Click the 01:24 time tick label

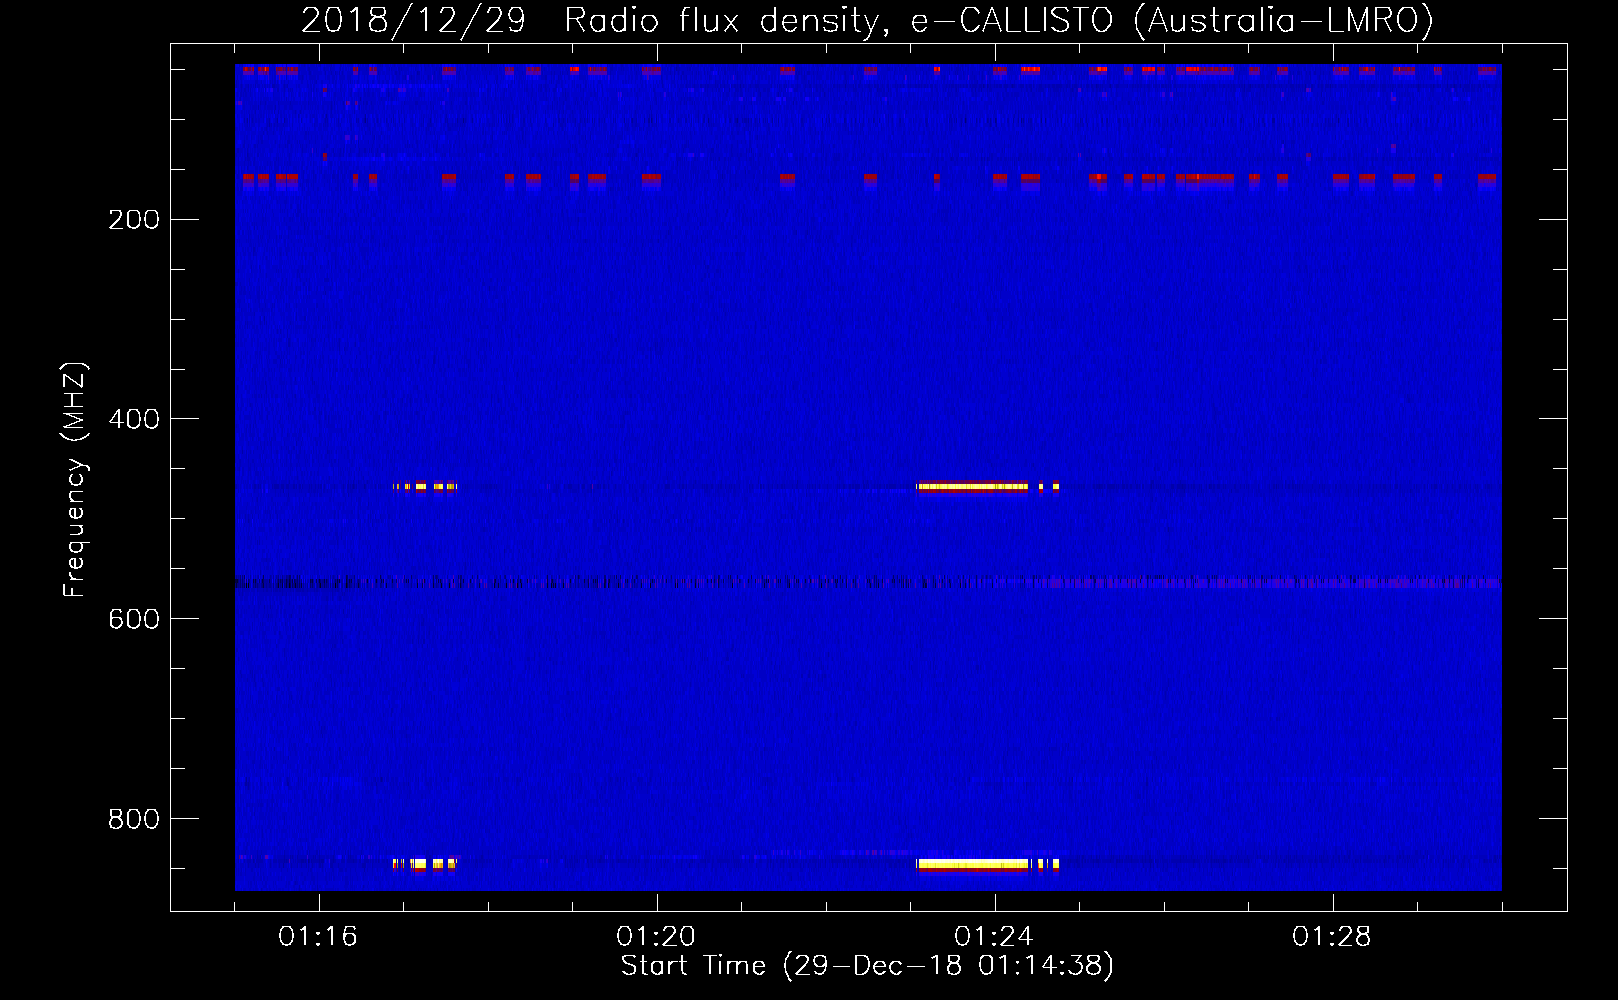[994, 937]
